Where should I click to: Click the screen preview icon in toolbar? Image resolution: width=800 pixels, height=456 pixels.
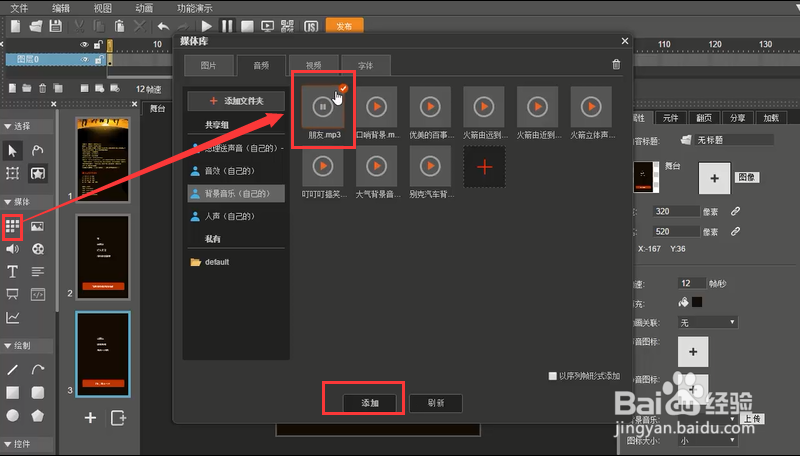pyautogui.click(x=267, y=27)
